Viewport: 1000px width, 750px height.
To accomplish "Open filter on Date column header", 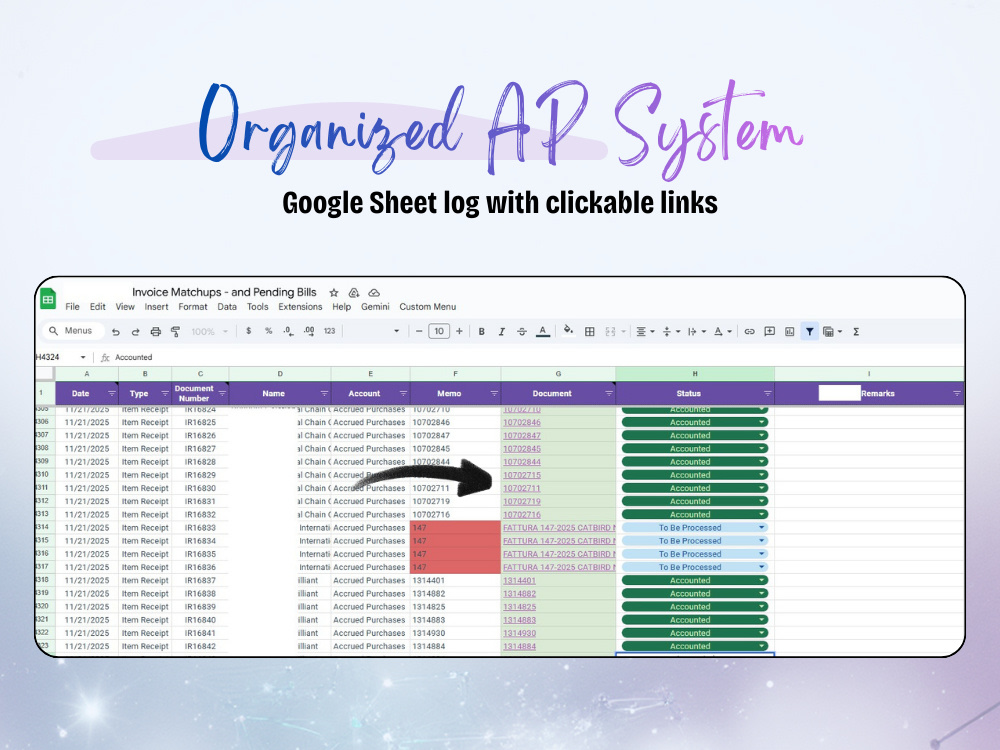I will 112,393.
